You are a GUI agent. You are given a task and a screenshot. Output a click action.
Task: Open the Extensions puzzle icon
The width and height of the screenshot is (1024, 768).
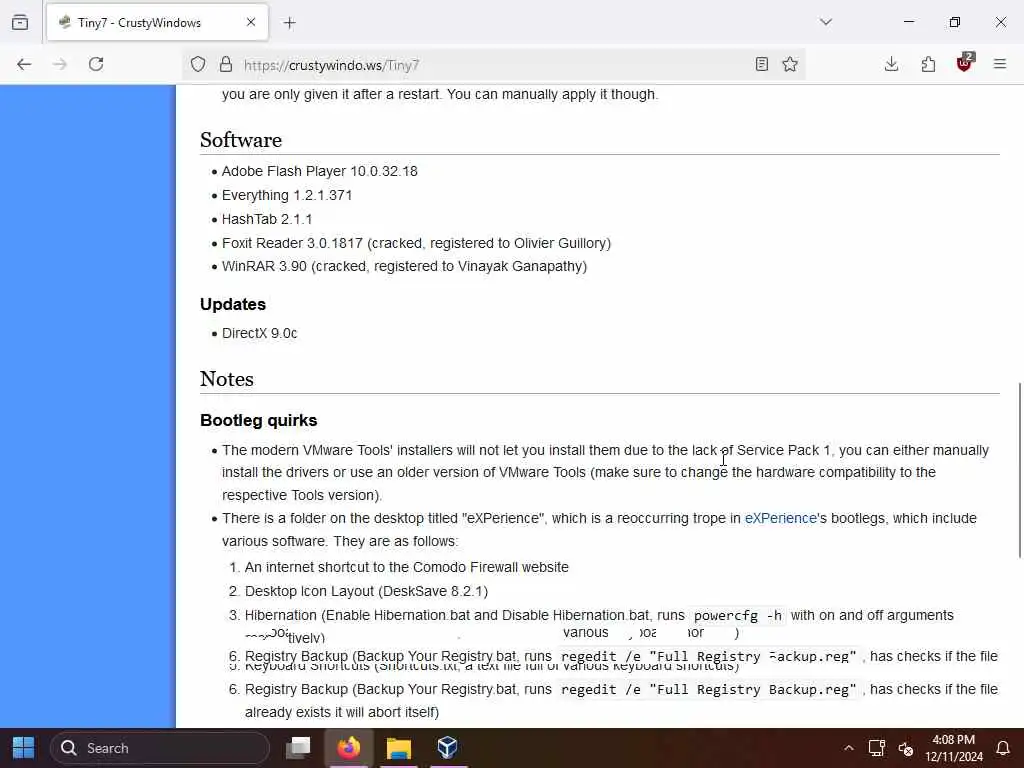click(x=928, y=64)
